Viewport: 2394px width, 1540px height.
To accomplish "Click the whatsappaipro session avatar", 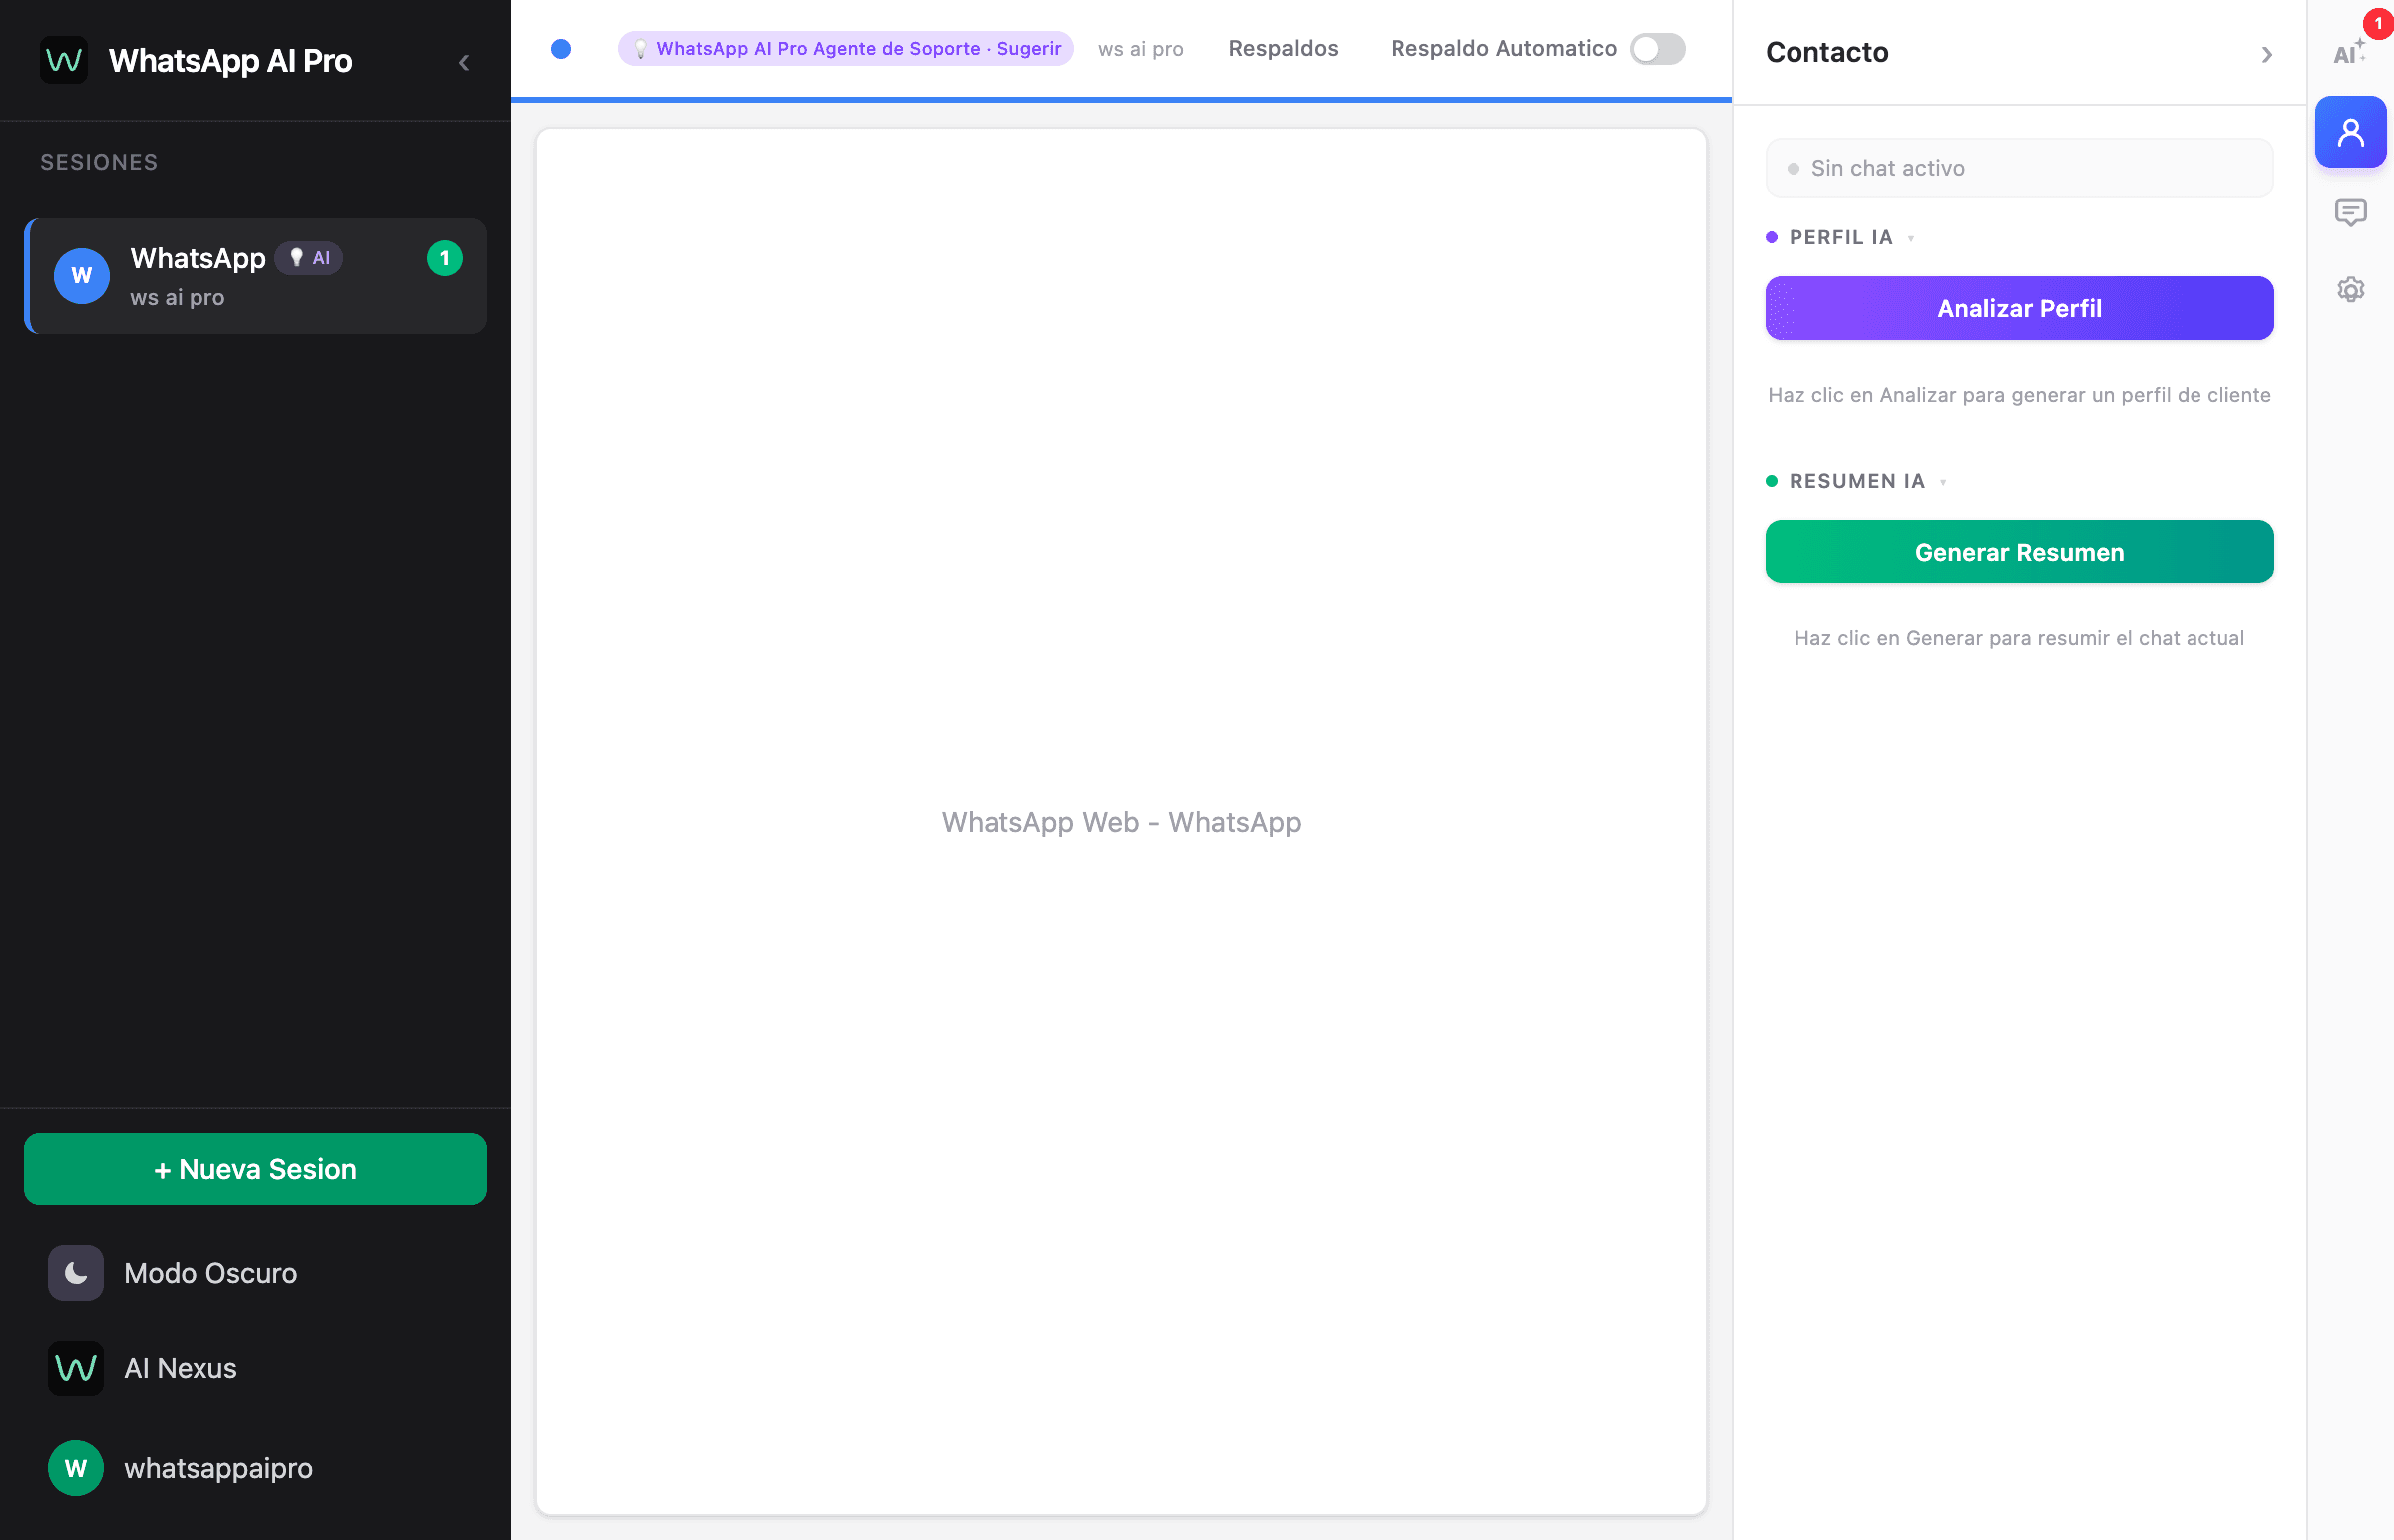I will click(x=76, y=1468).
